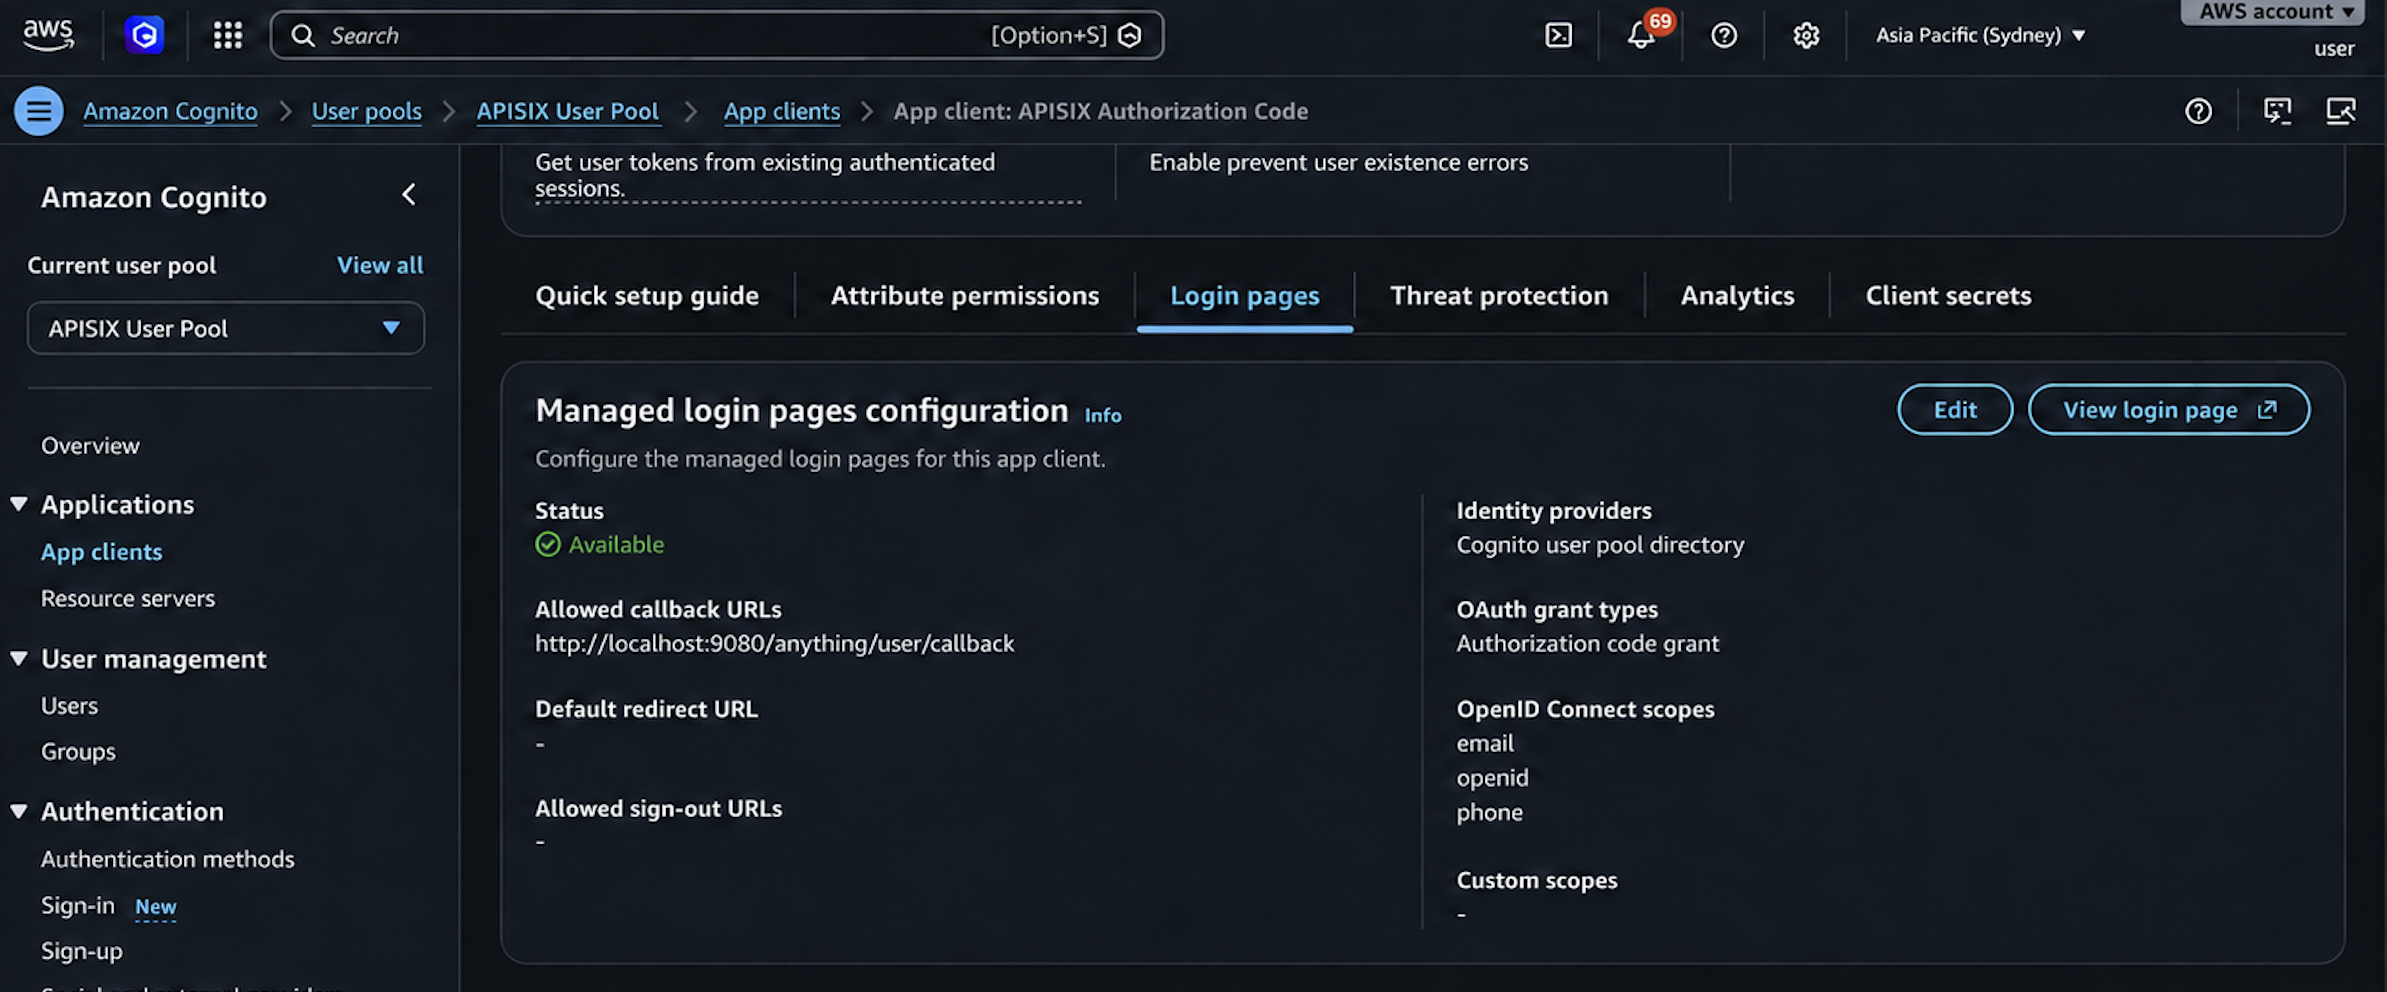The image size is (2387, 992).
Task: Open the settings gear icon
Action: tap(1806, 36)
